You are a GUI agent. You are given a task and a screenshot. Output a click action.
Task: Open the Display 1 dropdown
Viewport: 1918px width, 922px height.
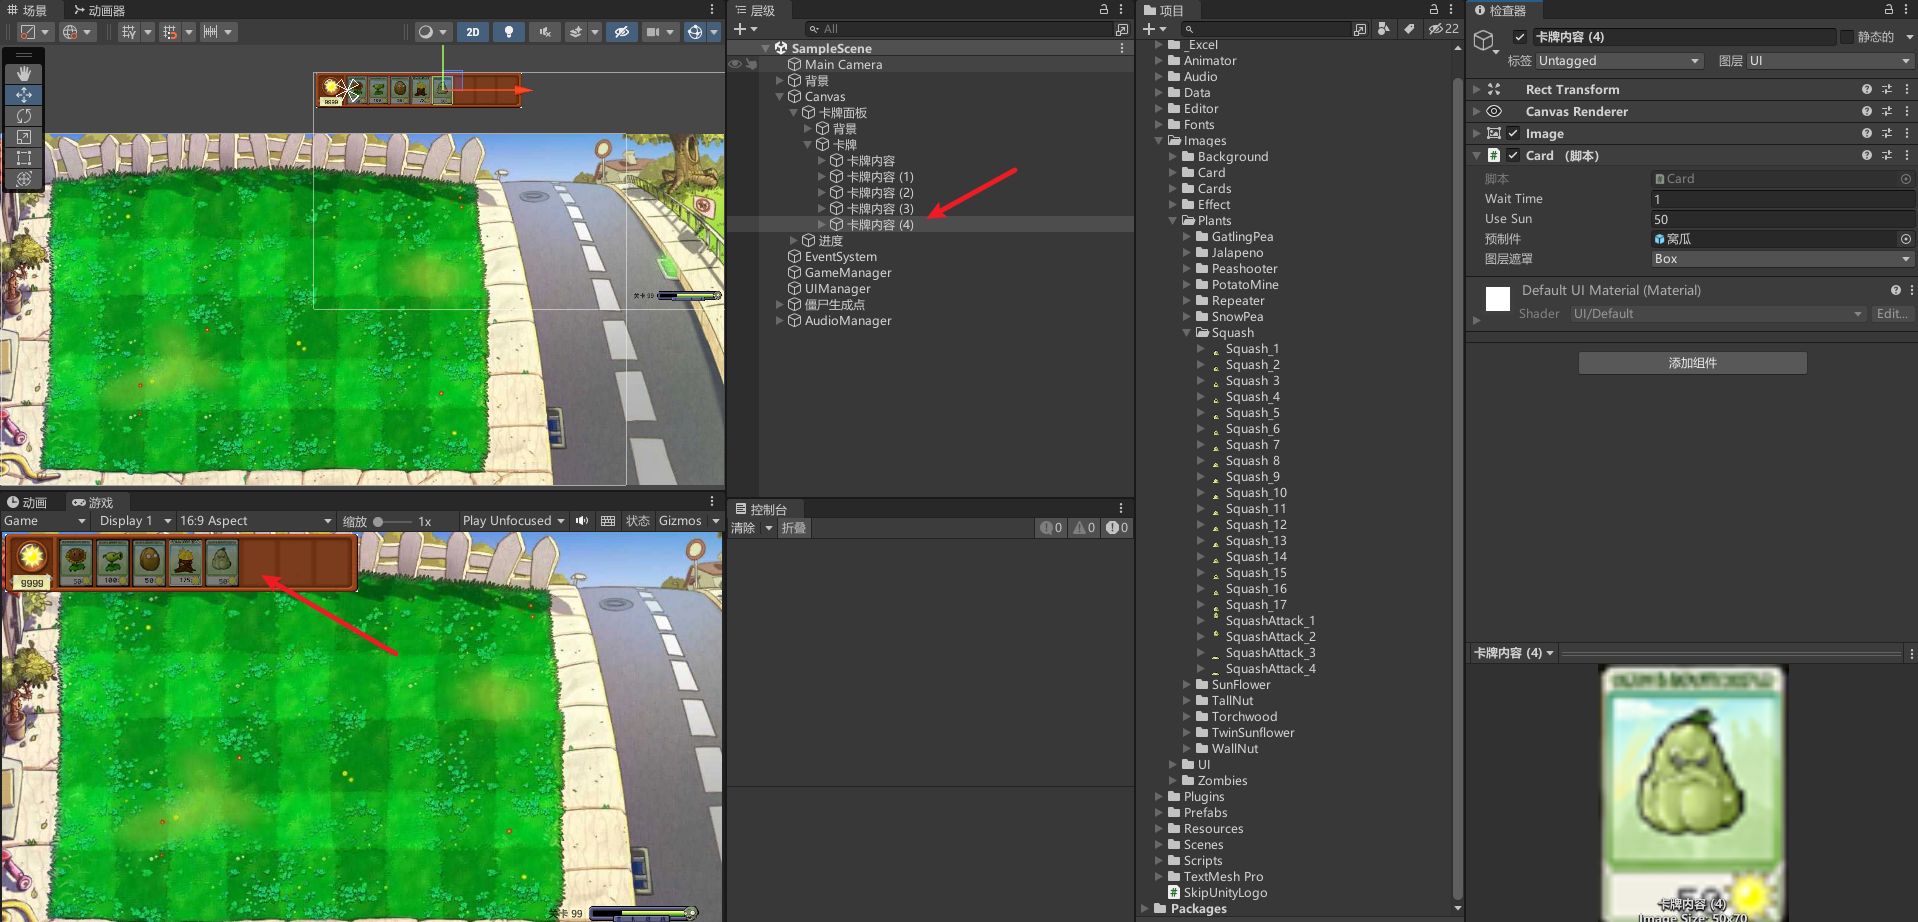pyautogui.click(x=134, y=521)
